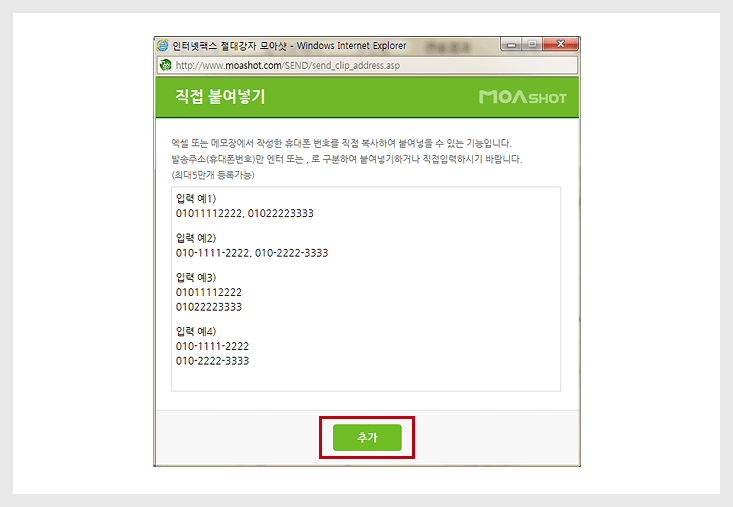This screenshot has width=733, height=507.
Task: Click the empty bottom area of the number text box
Action: click(366, 378)
